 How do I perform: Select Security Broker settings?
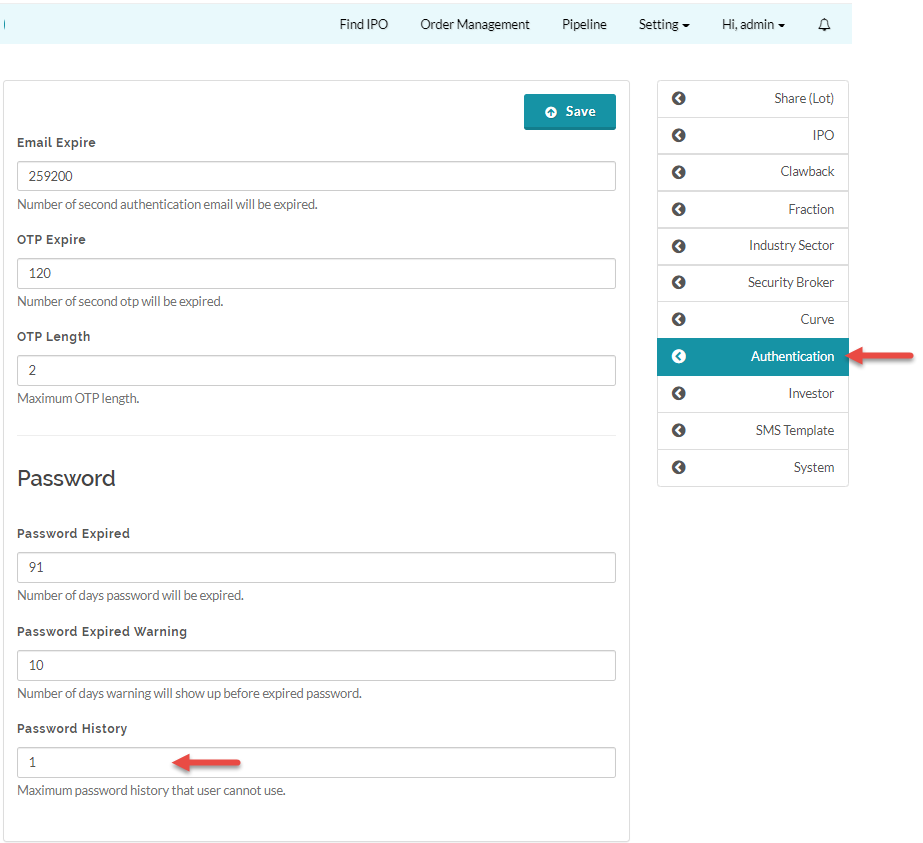753,283
